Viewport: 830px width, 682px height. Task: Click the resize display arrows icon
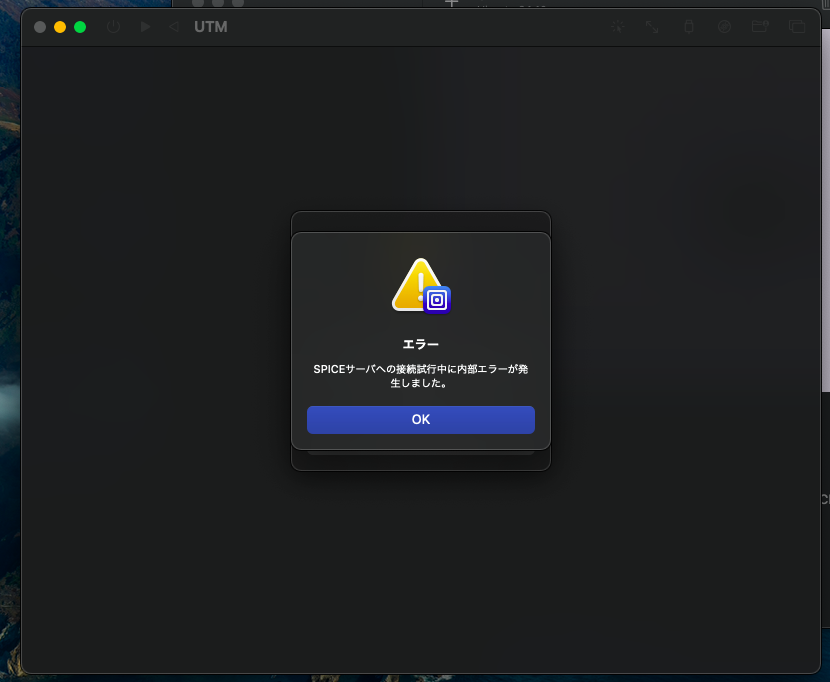(652, 27)
